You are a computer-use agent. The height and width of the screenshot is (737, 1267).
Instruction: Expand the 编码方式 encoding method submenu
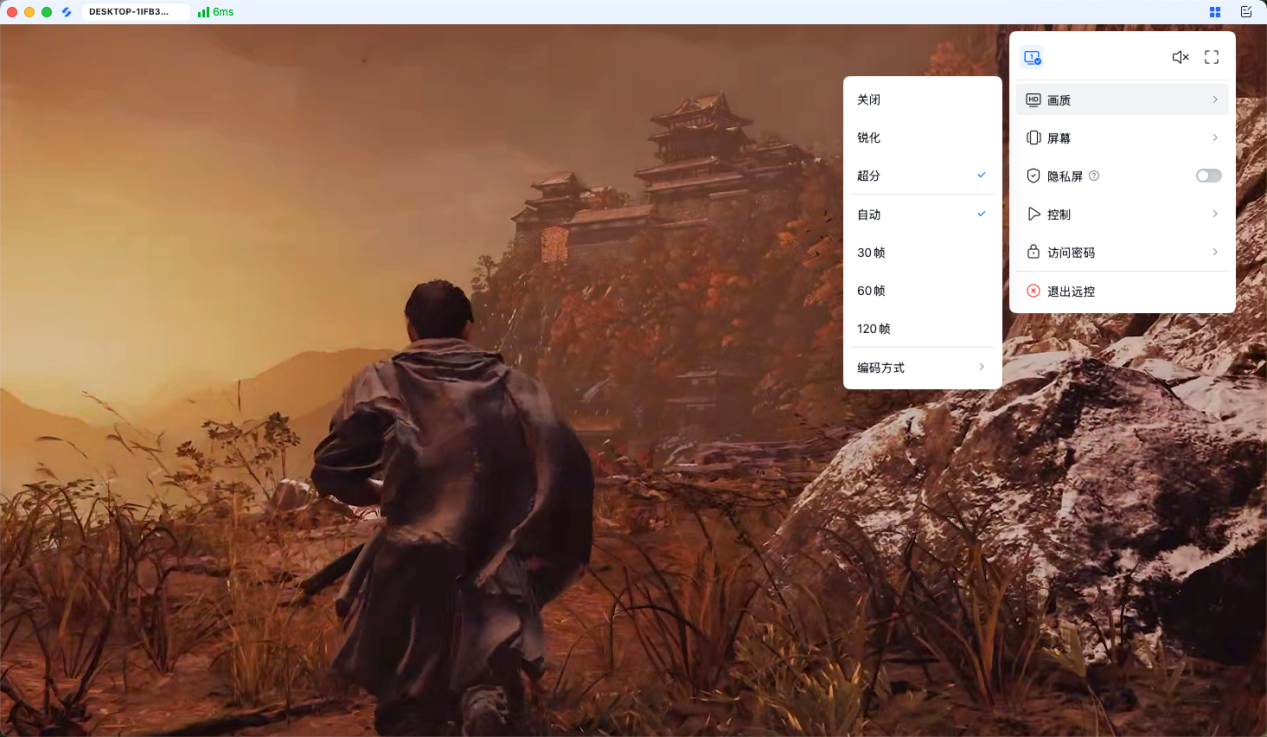(922, 368)
